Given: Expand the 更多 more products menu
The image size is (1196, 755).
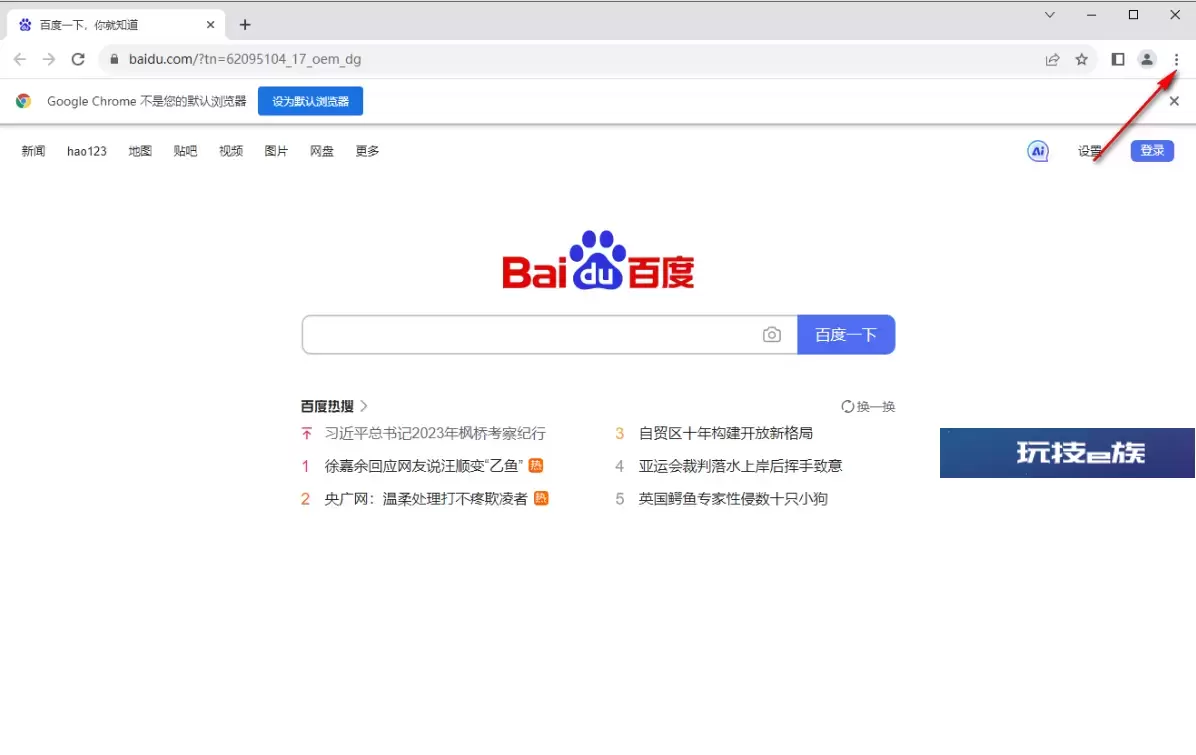Looking at the screenshot, I should (368, 151).
